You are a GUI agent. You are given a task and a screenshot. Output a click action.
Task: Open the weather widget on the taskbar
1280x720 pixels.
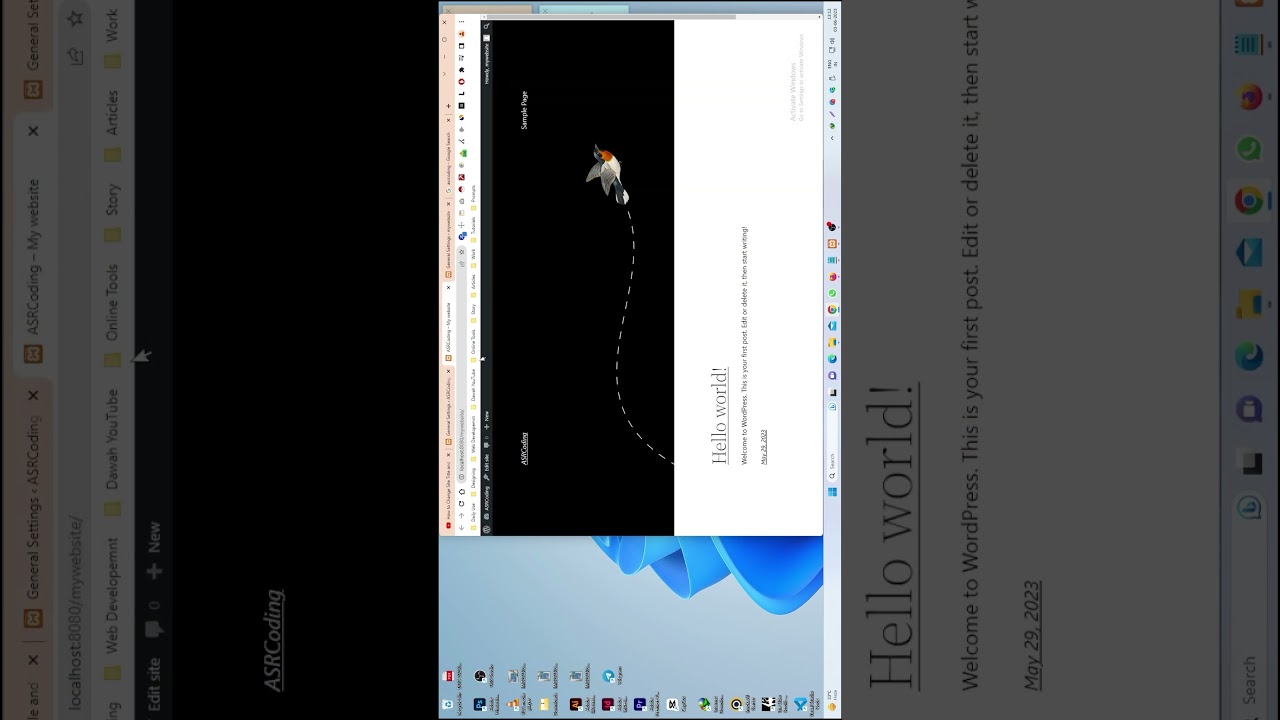tap(832, 701)
